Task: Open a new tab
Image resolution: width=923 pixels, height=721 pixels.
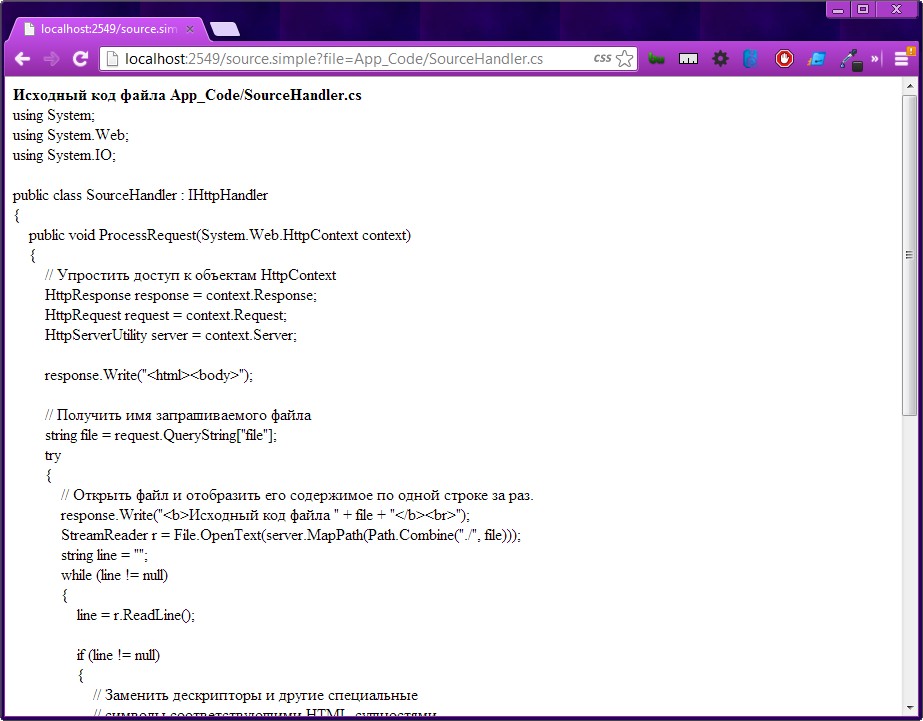Action: pyautogui.click(x=225, y=29)
